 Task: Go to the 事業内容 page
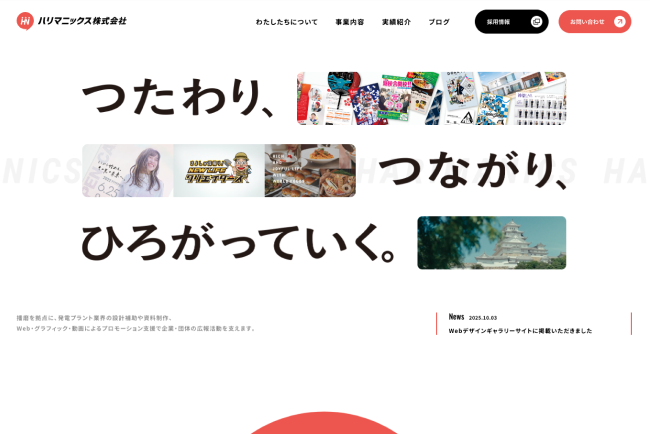coord(349,22)
